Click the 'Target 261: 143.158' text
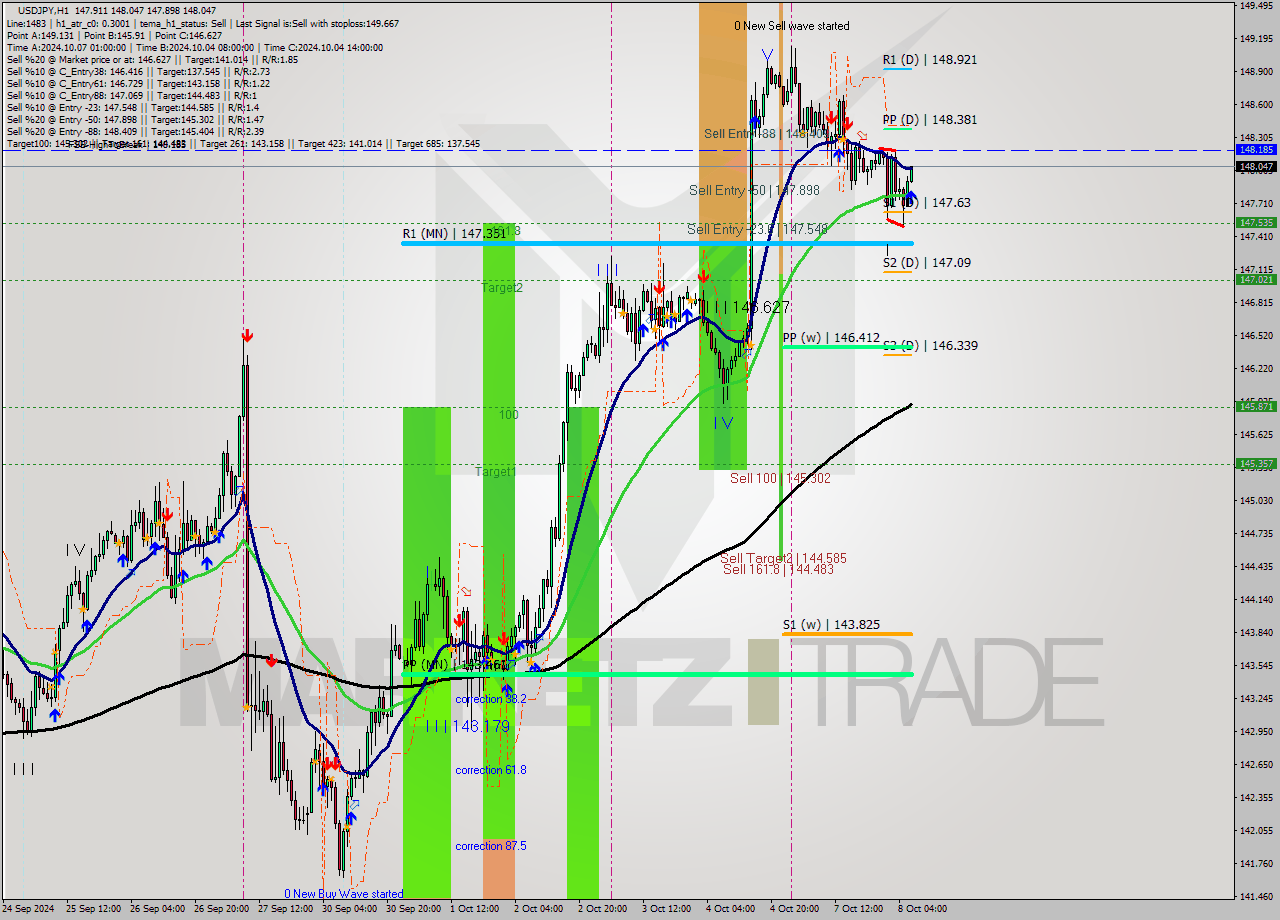Viewport: 1280px width, 920px height. click(x=242, y=144)
